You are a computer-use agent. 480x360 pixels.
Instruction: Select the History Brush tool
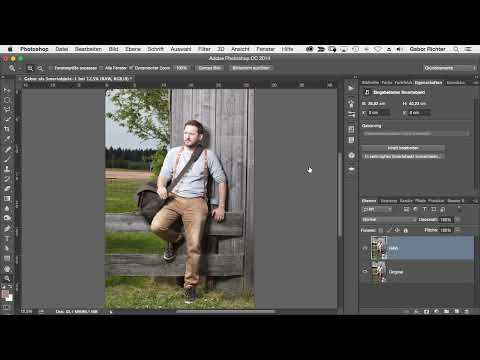pos(7,179)
